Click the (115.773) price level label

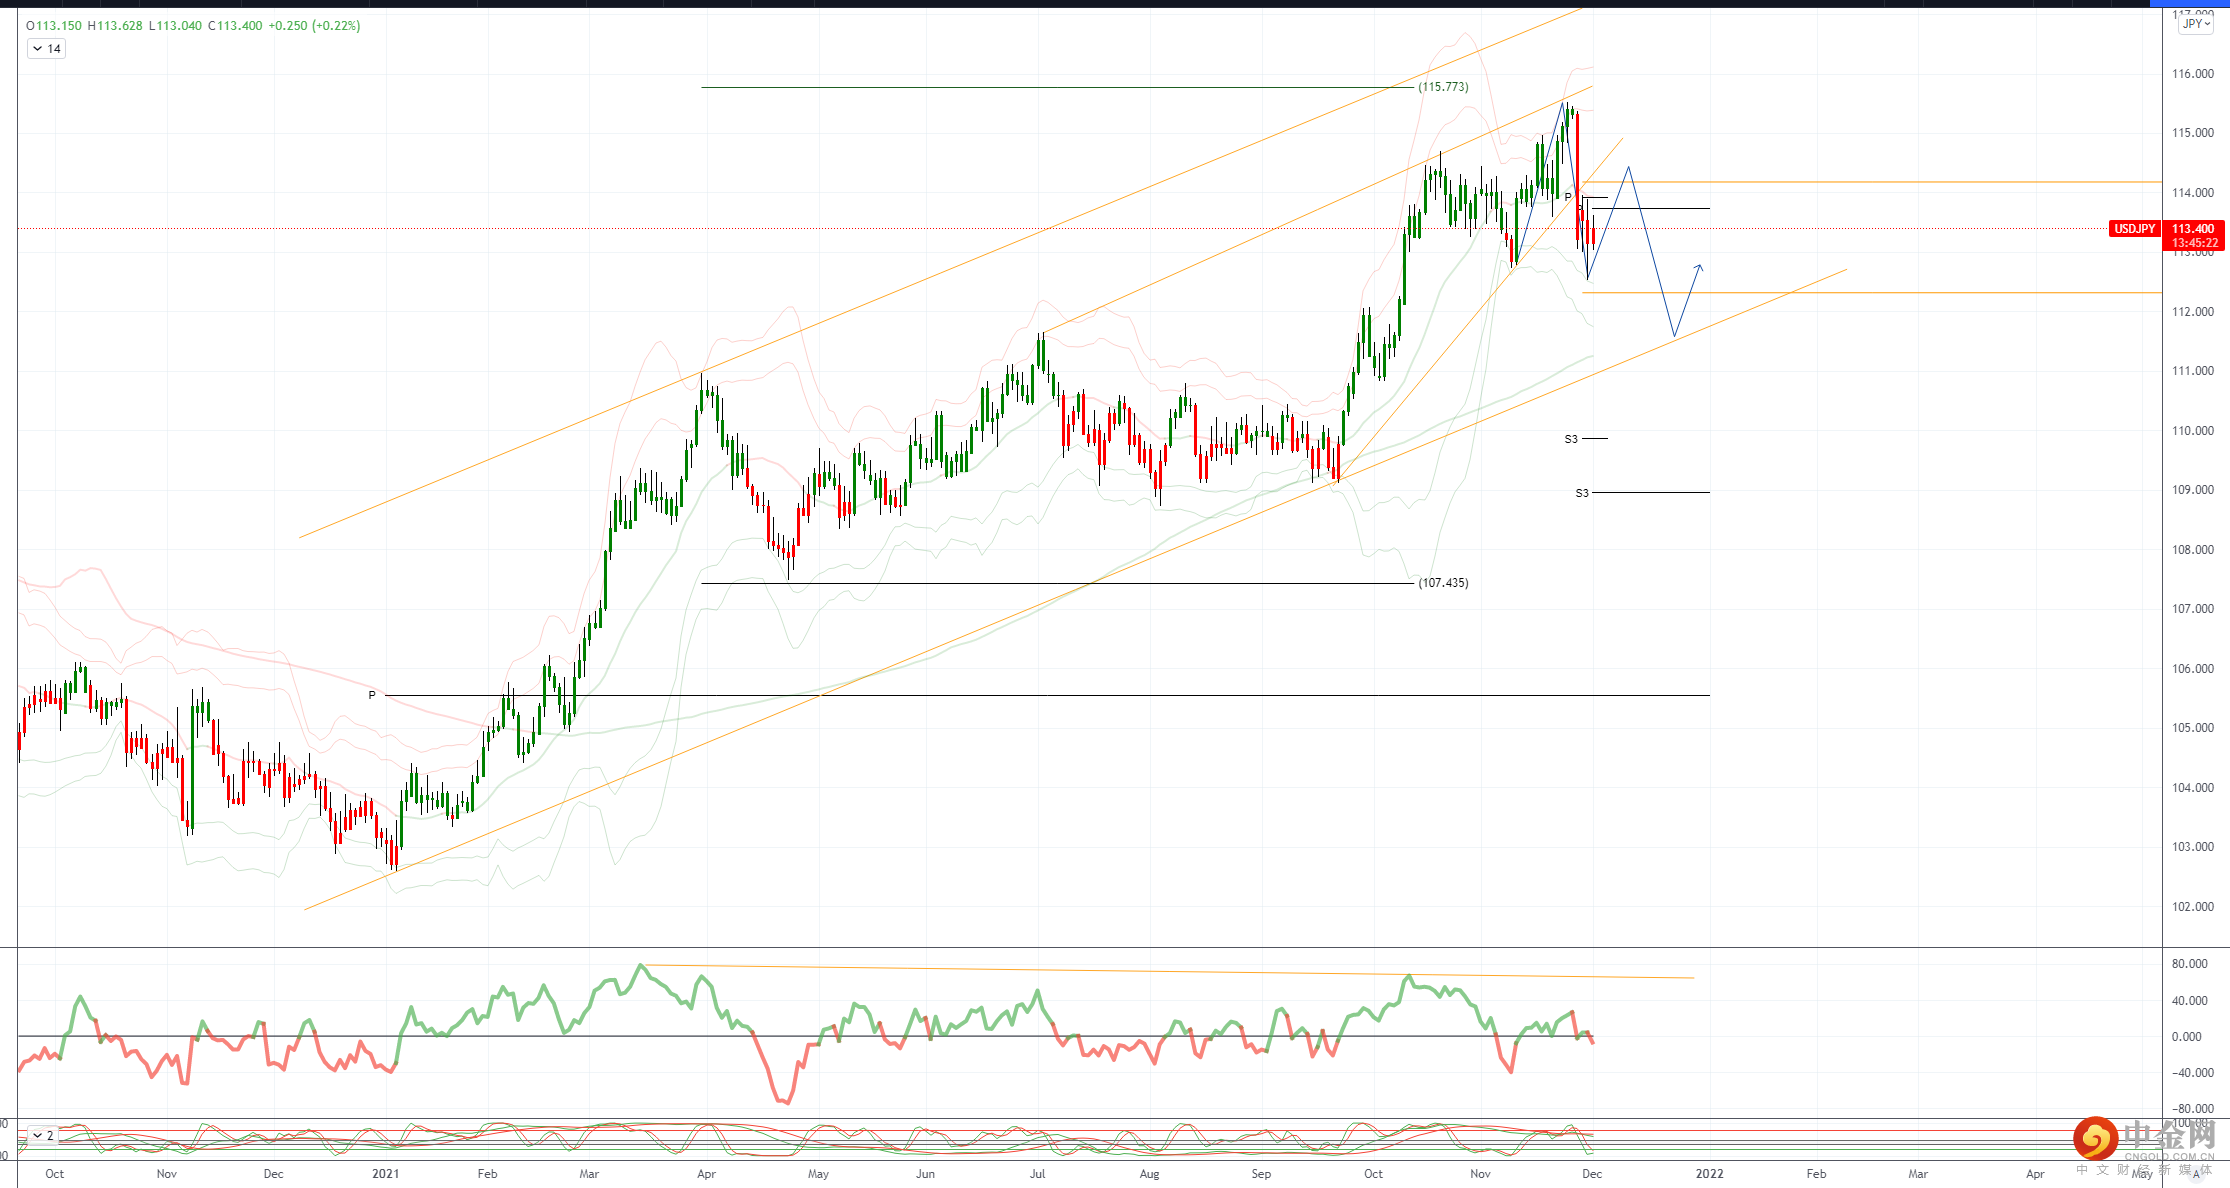1443,87
